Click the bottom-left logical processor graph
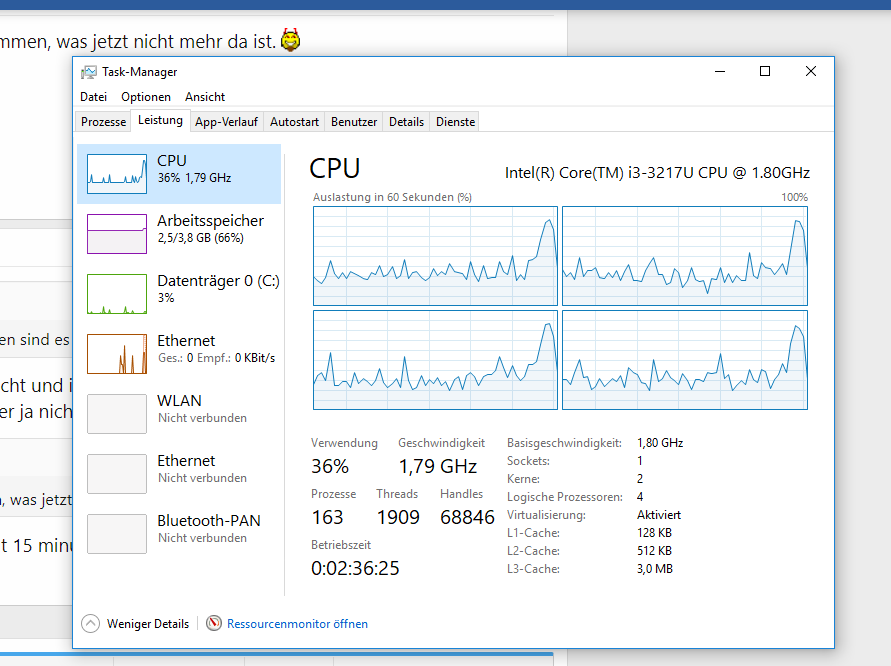 [435, 360]
